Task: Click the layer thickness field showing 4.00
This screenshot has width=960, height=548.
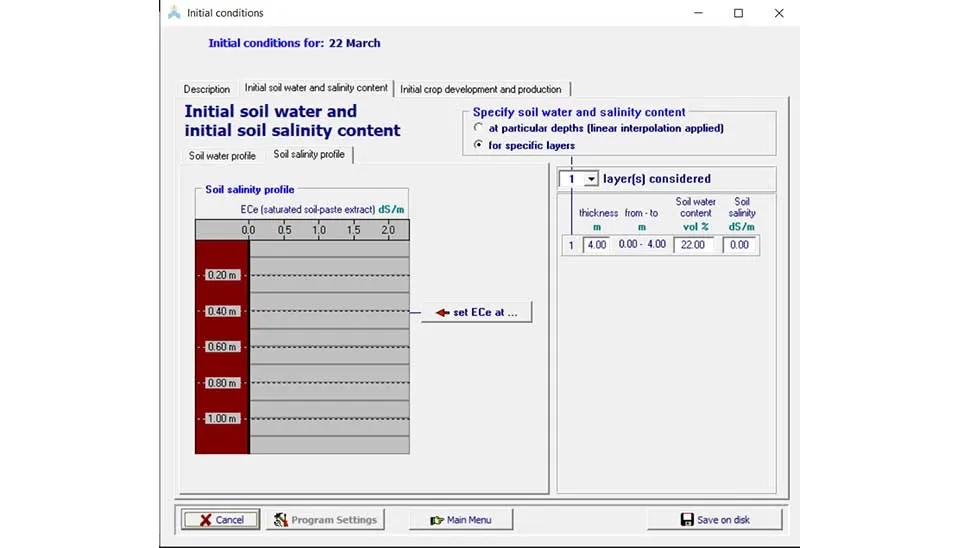Action: click(596, 245)
